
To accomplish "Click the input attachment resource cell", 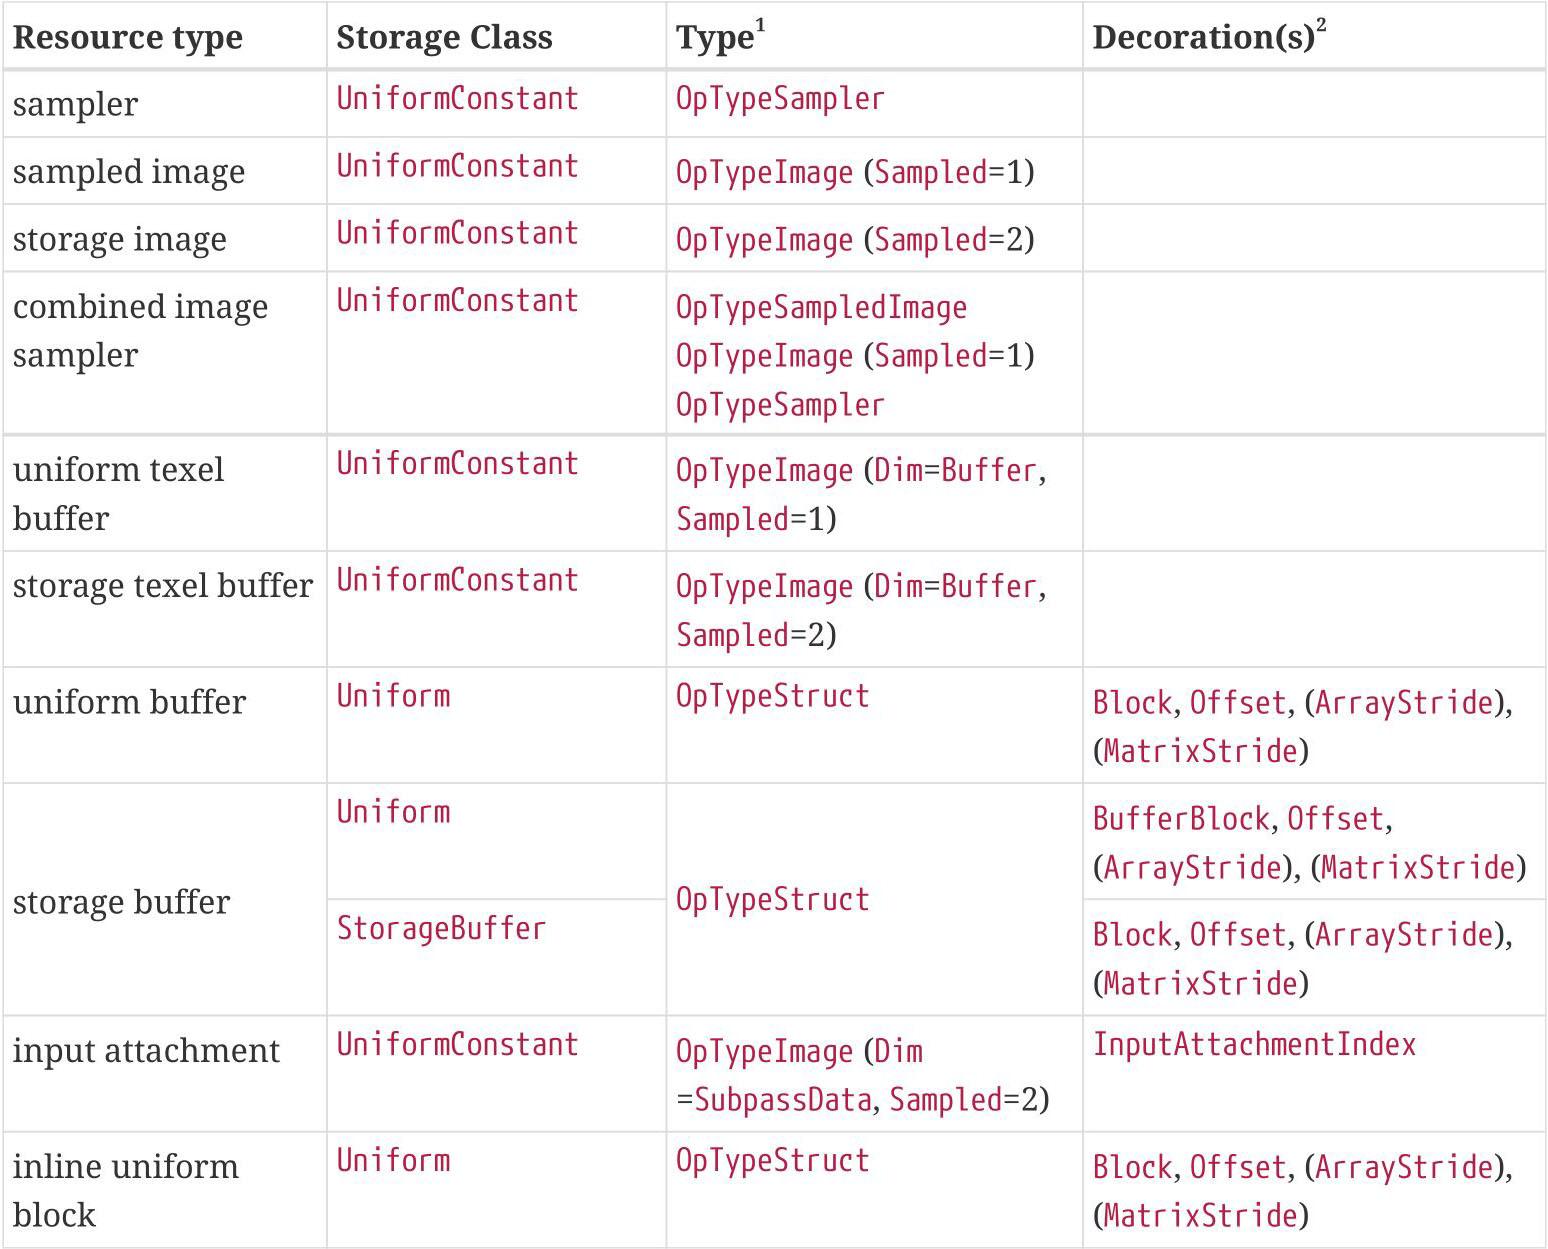I will pyautogui.click(x=146, y=1051).
